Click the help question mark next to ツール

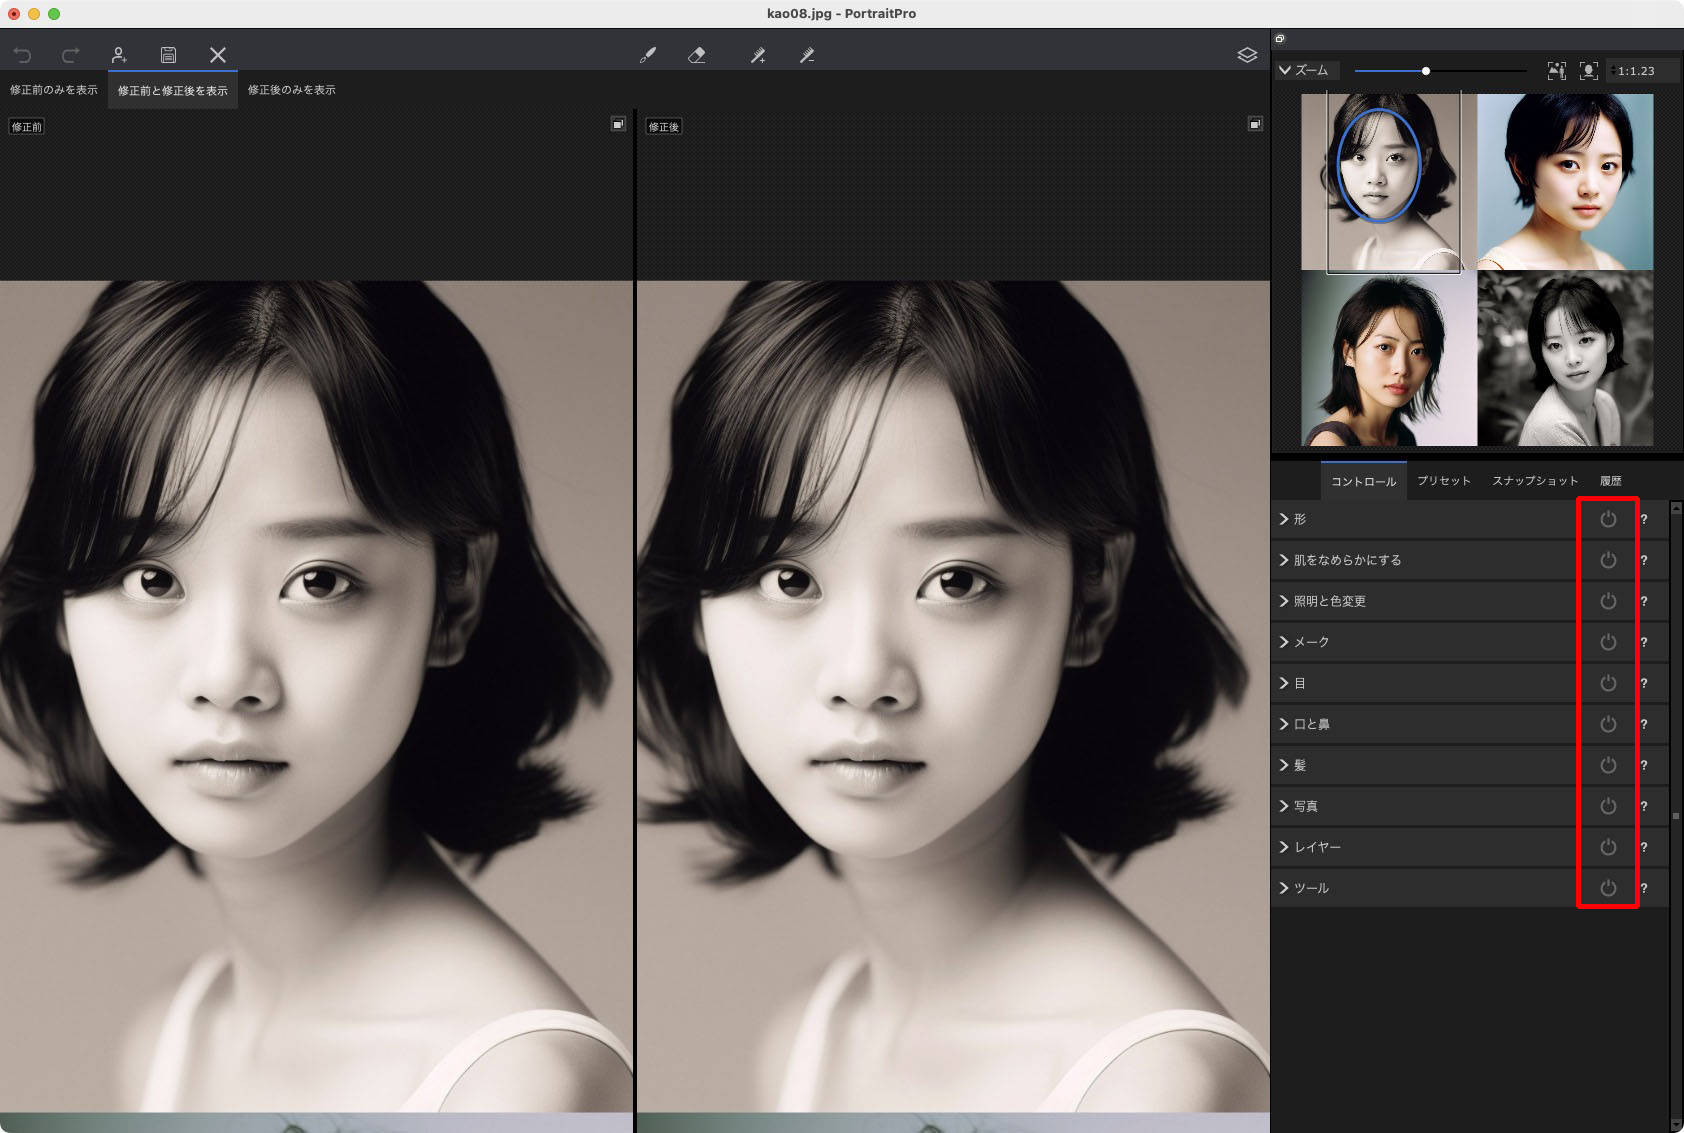[1643, 888]
